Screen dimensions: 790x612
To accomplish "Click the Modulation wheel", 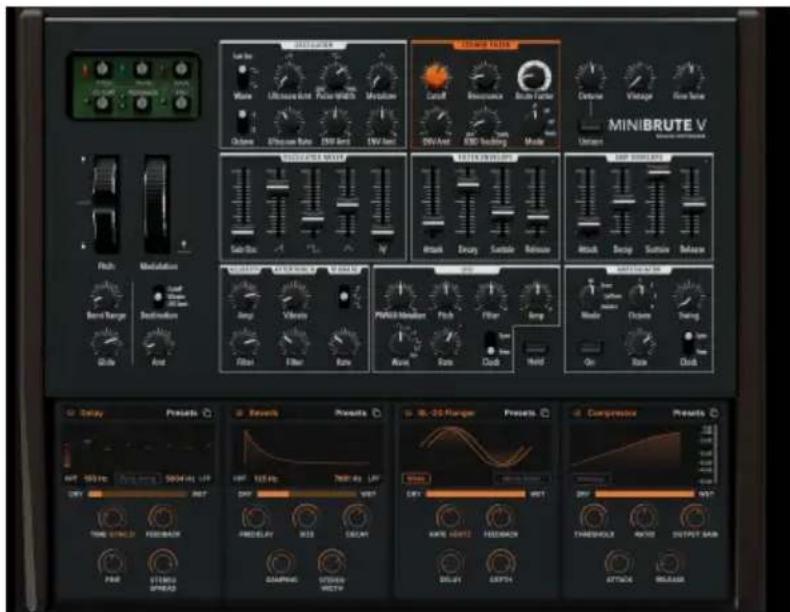I will (x=157, y=205).
